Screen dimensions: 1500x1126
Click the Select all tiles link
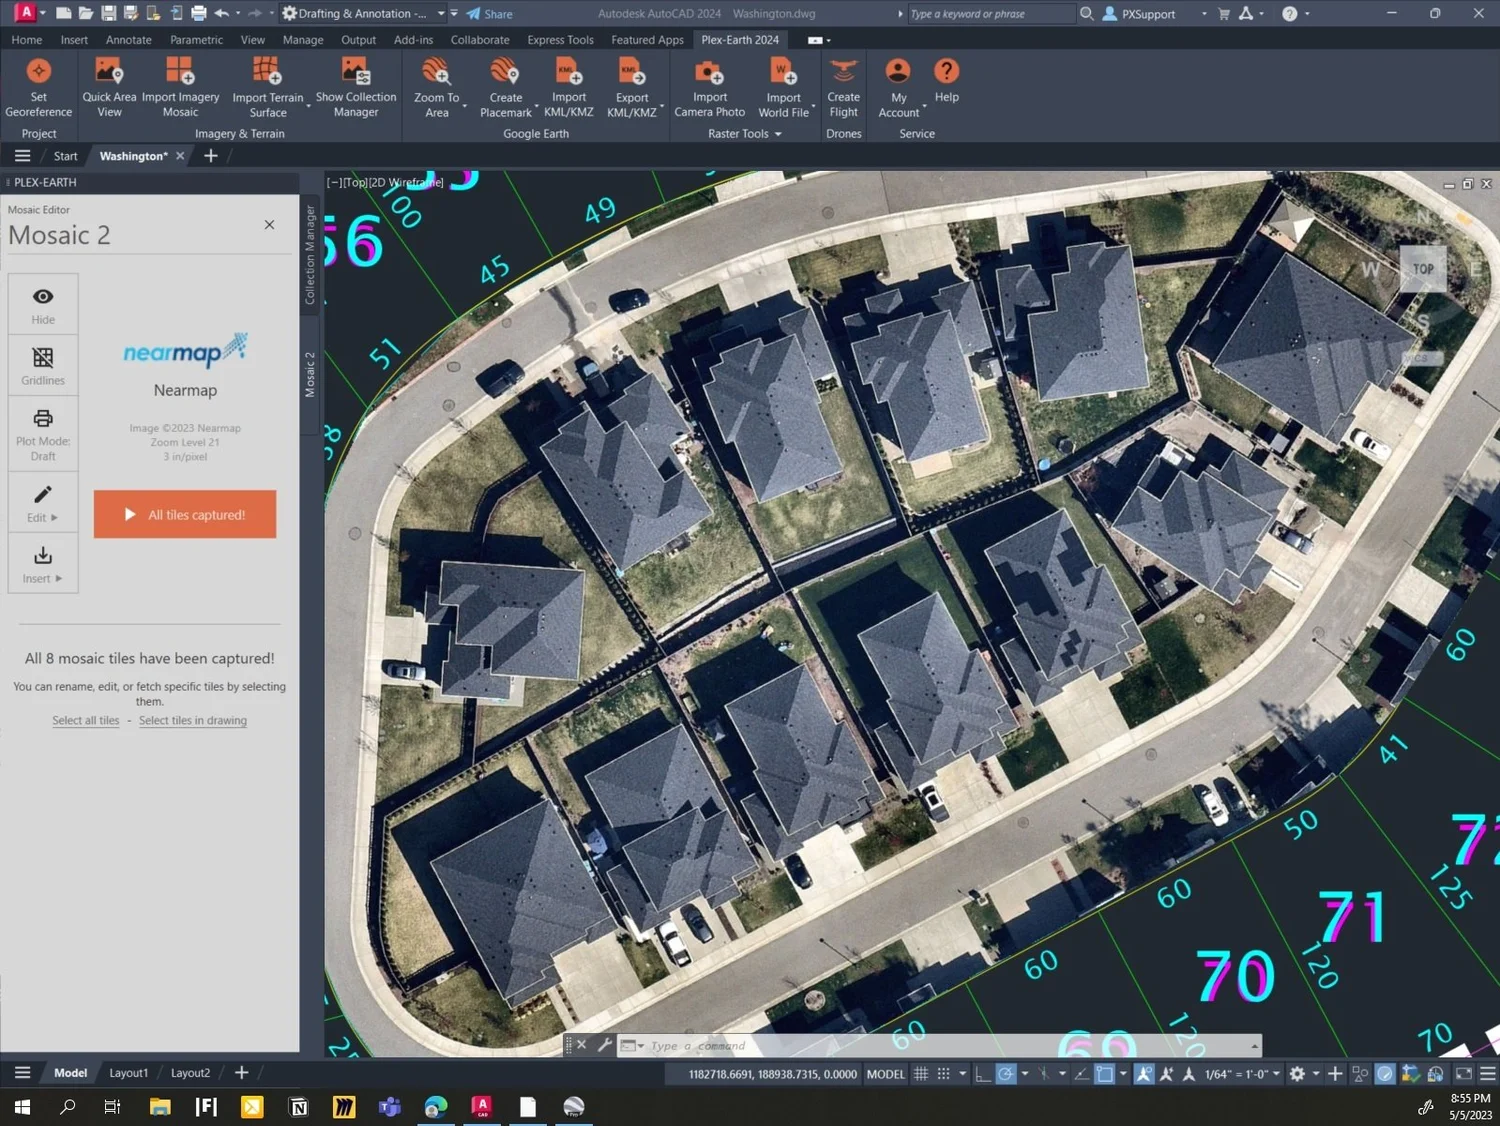click(85, 720)
